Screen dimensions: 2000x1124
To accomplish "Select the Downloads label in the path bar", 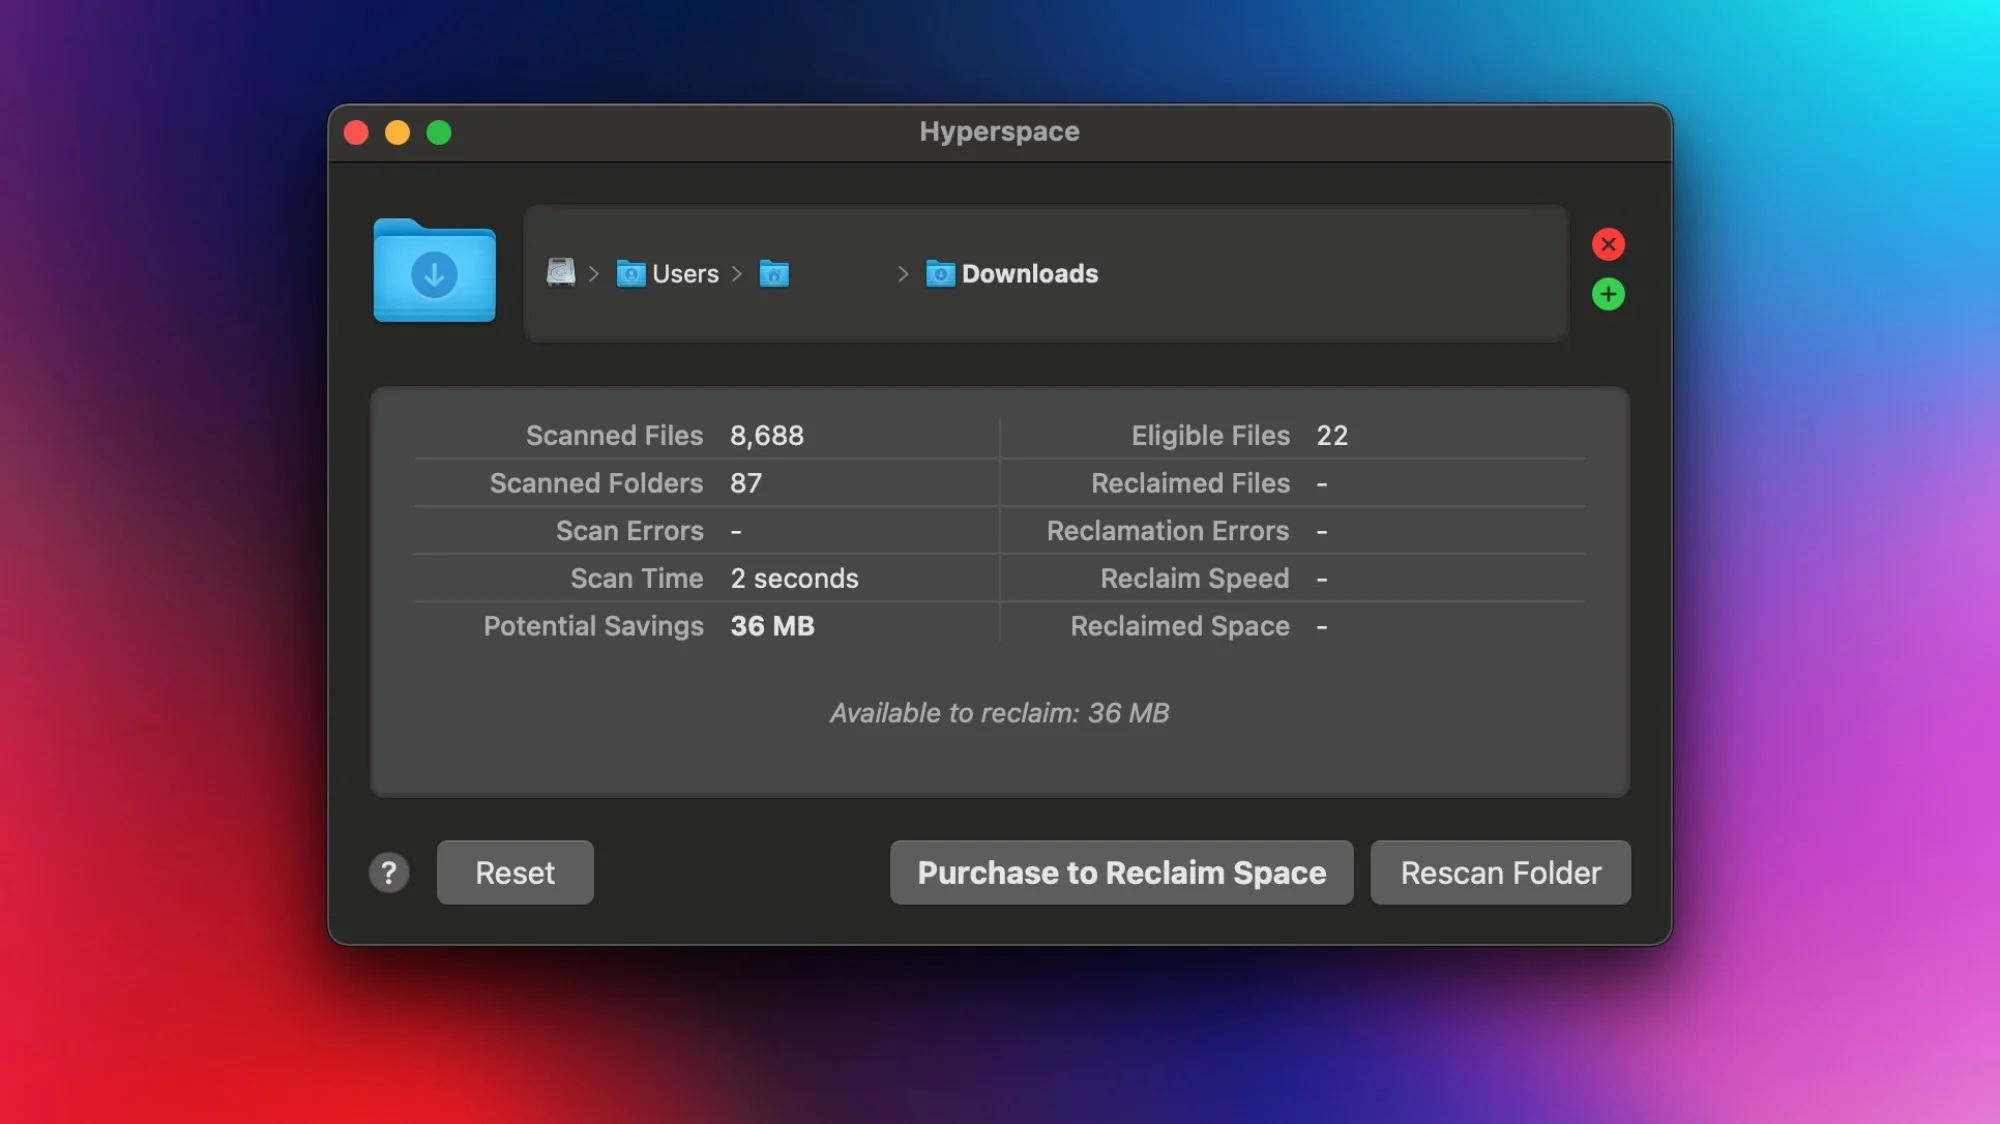I will tap(1029, 273).
